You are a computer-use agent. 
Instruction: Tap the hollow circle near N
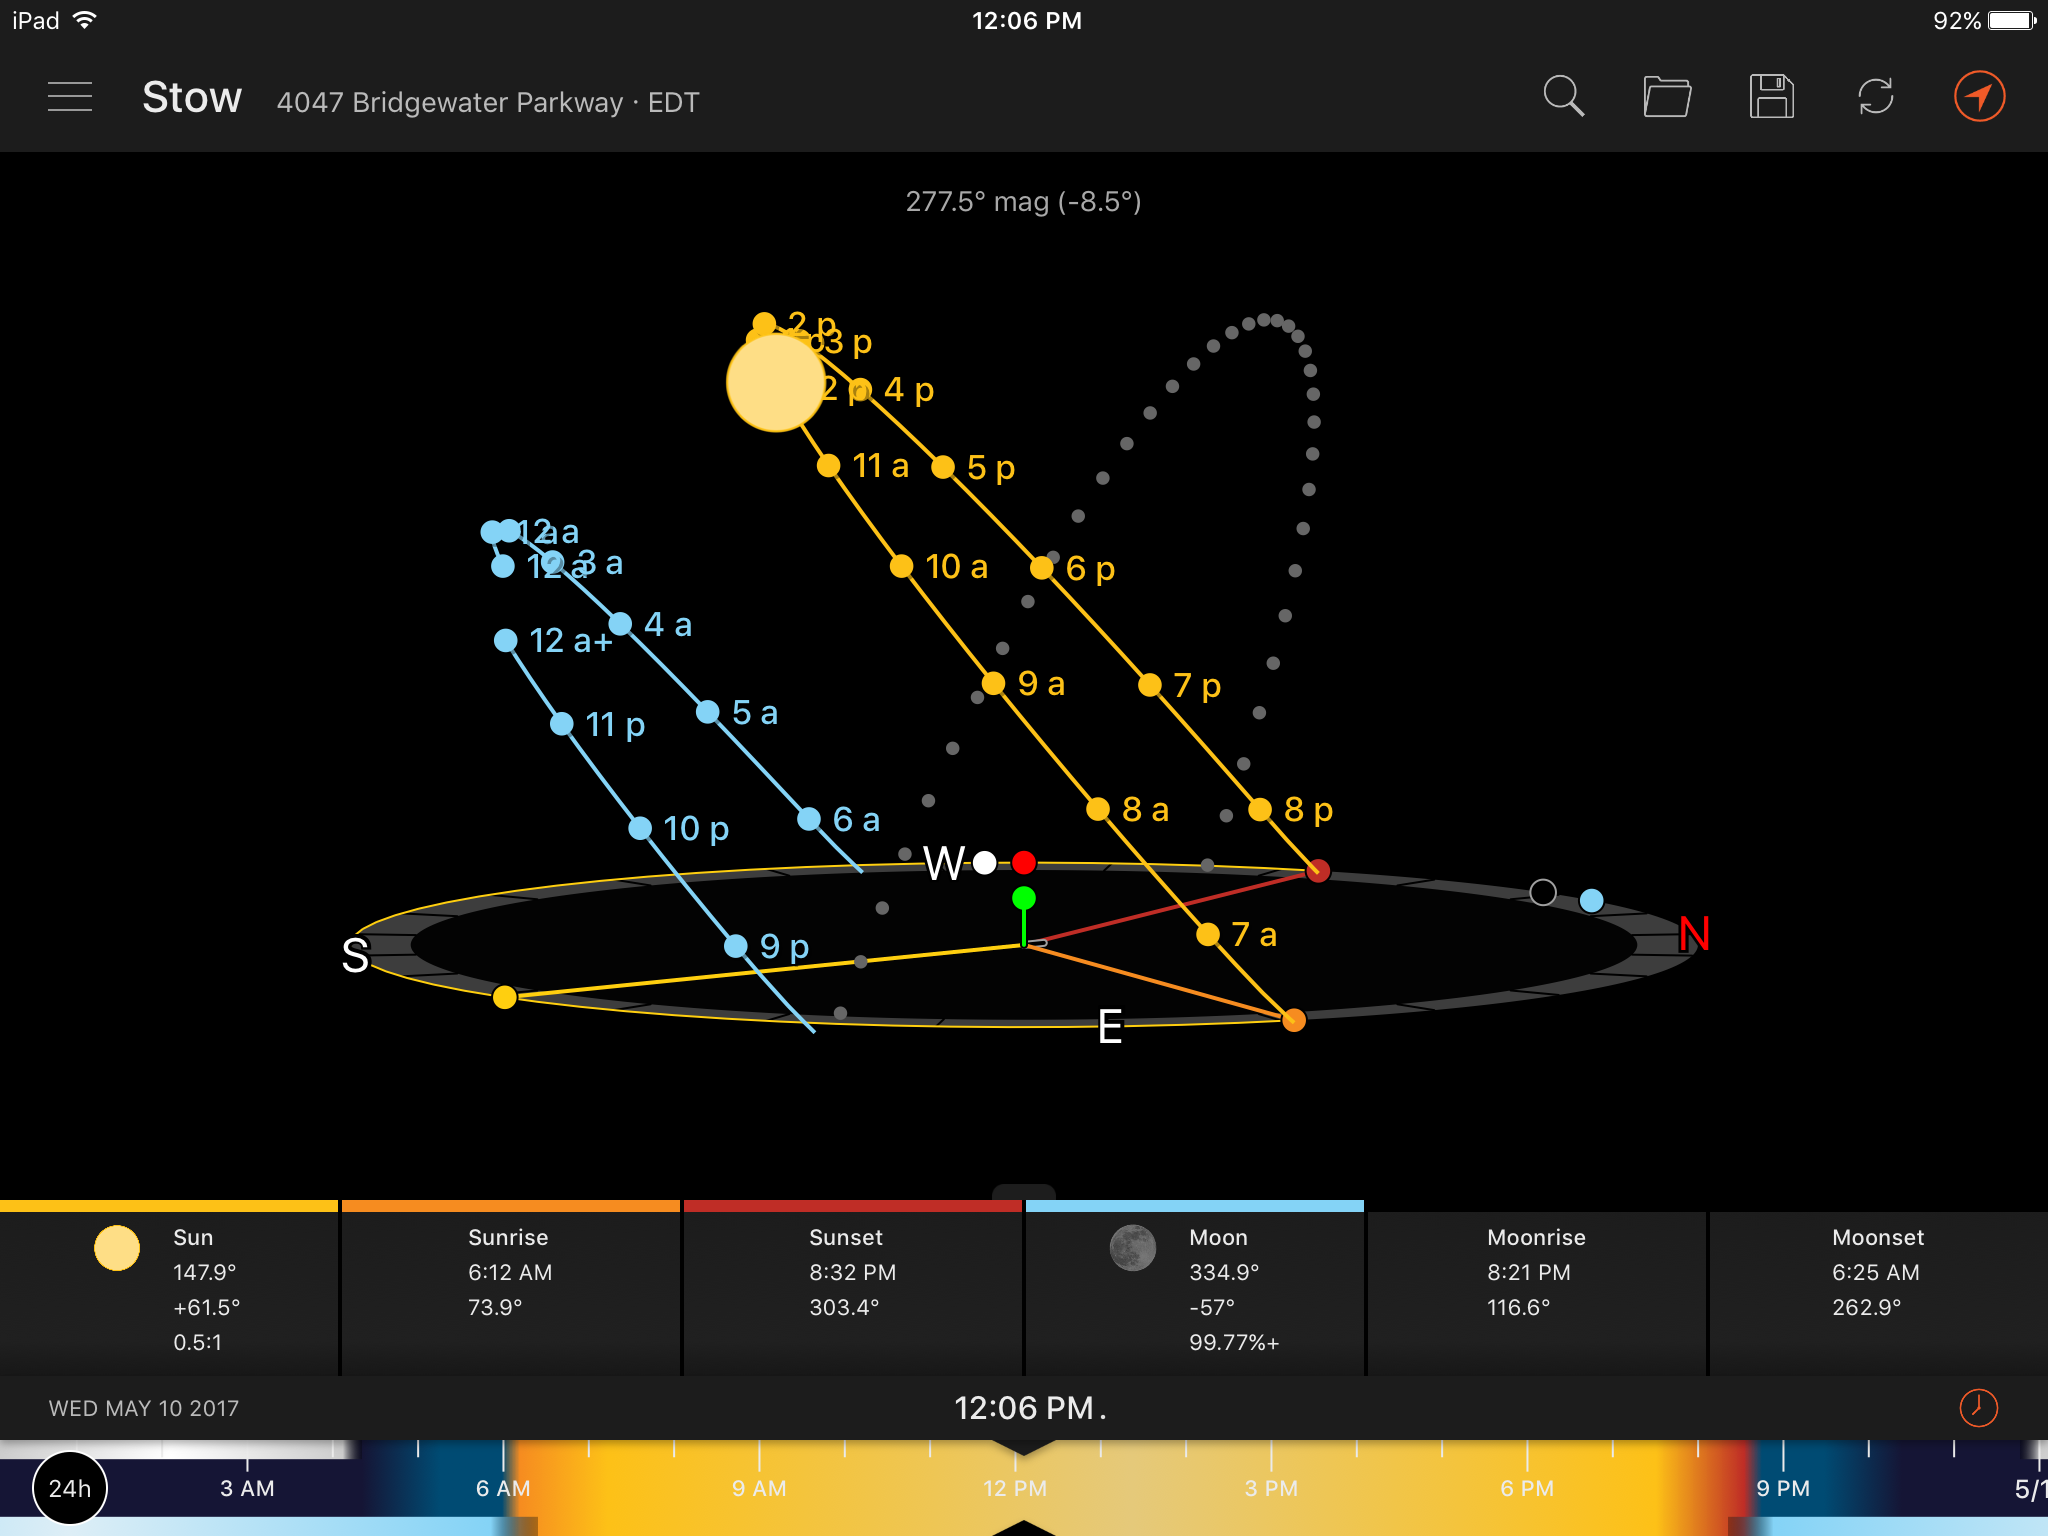pos(1543,892)
